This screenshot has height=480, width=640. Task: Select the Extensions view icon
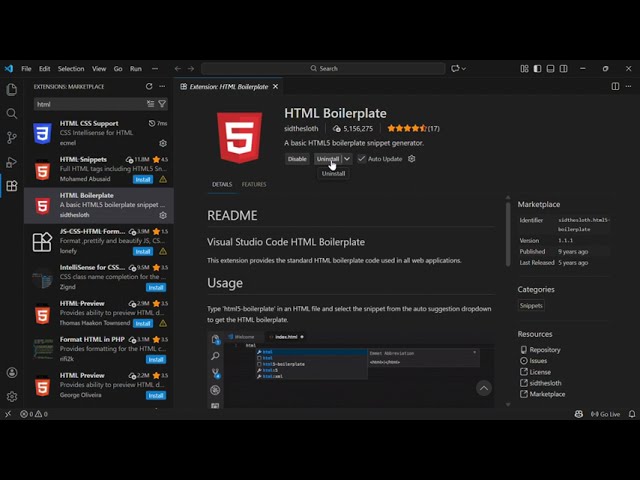coord(12,186)
